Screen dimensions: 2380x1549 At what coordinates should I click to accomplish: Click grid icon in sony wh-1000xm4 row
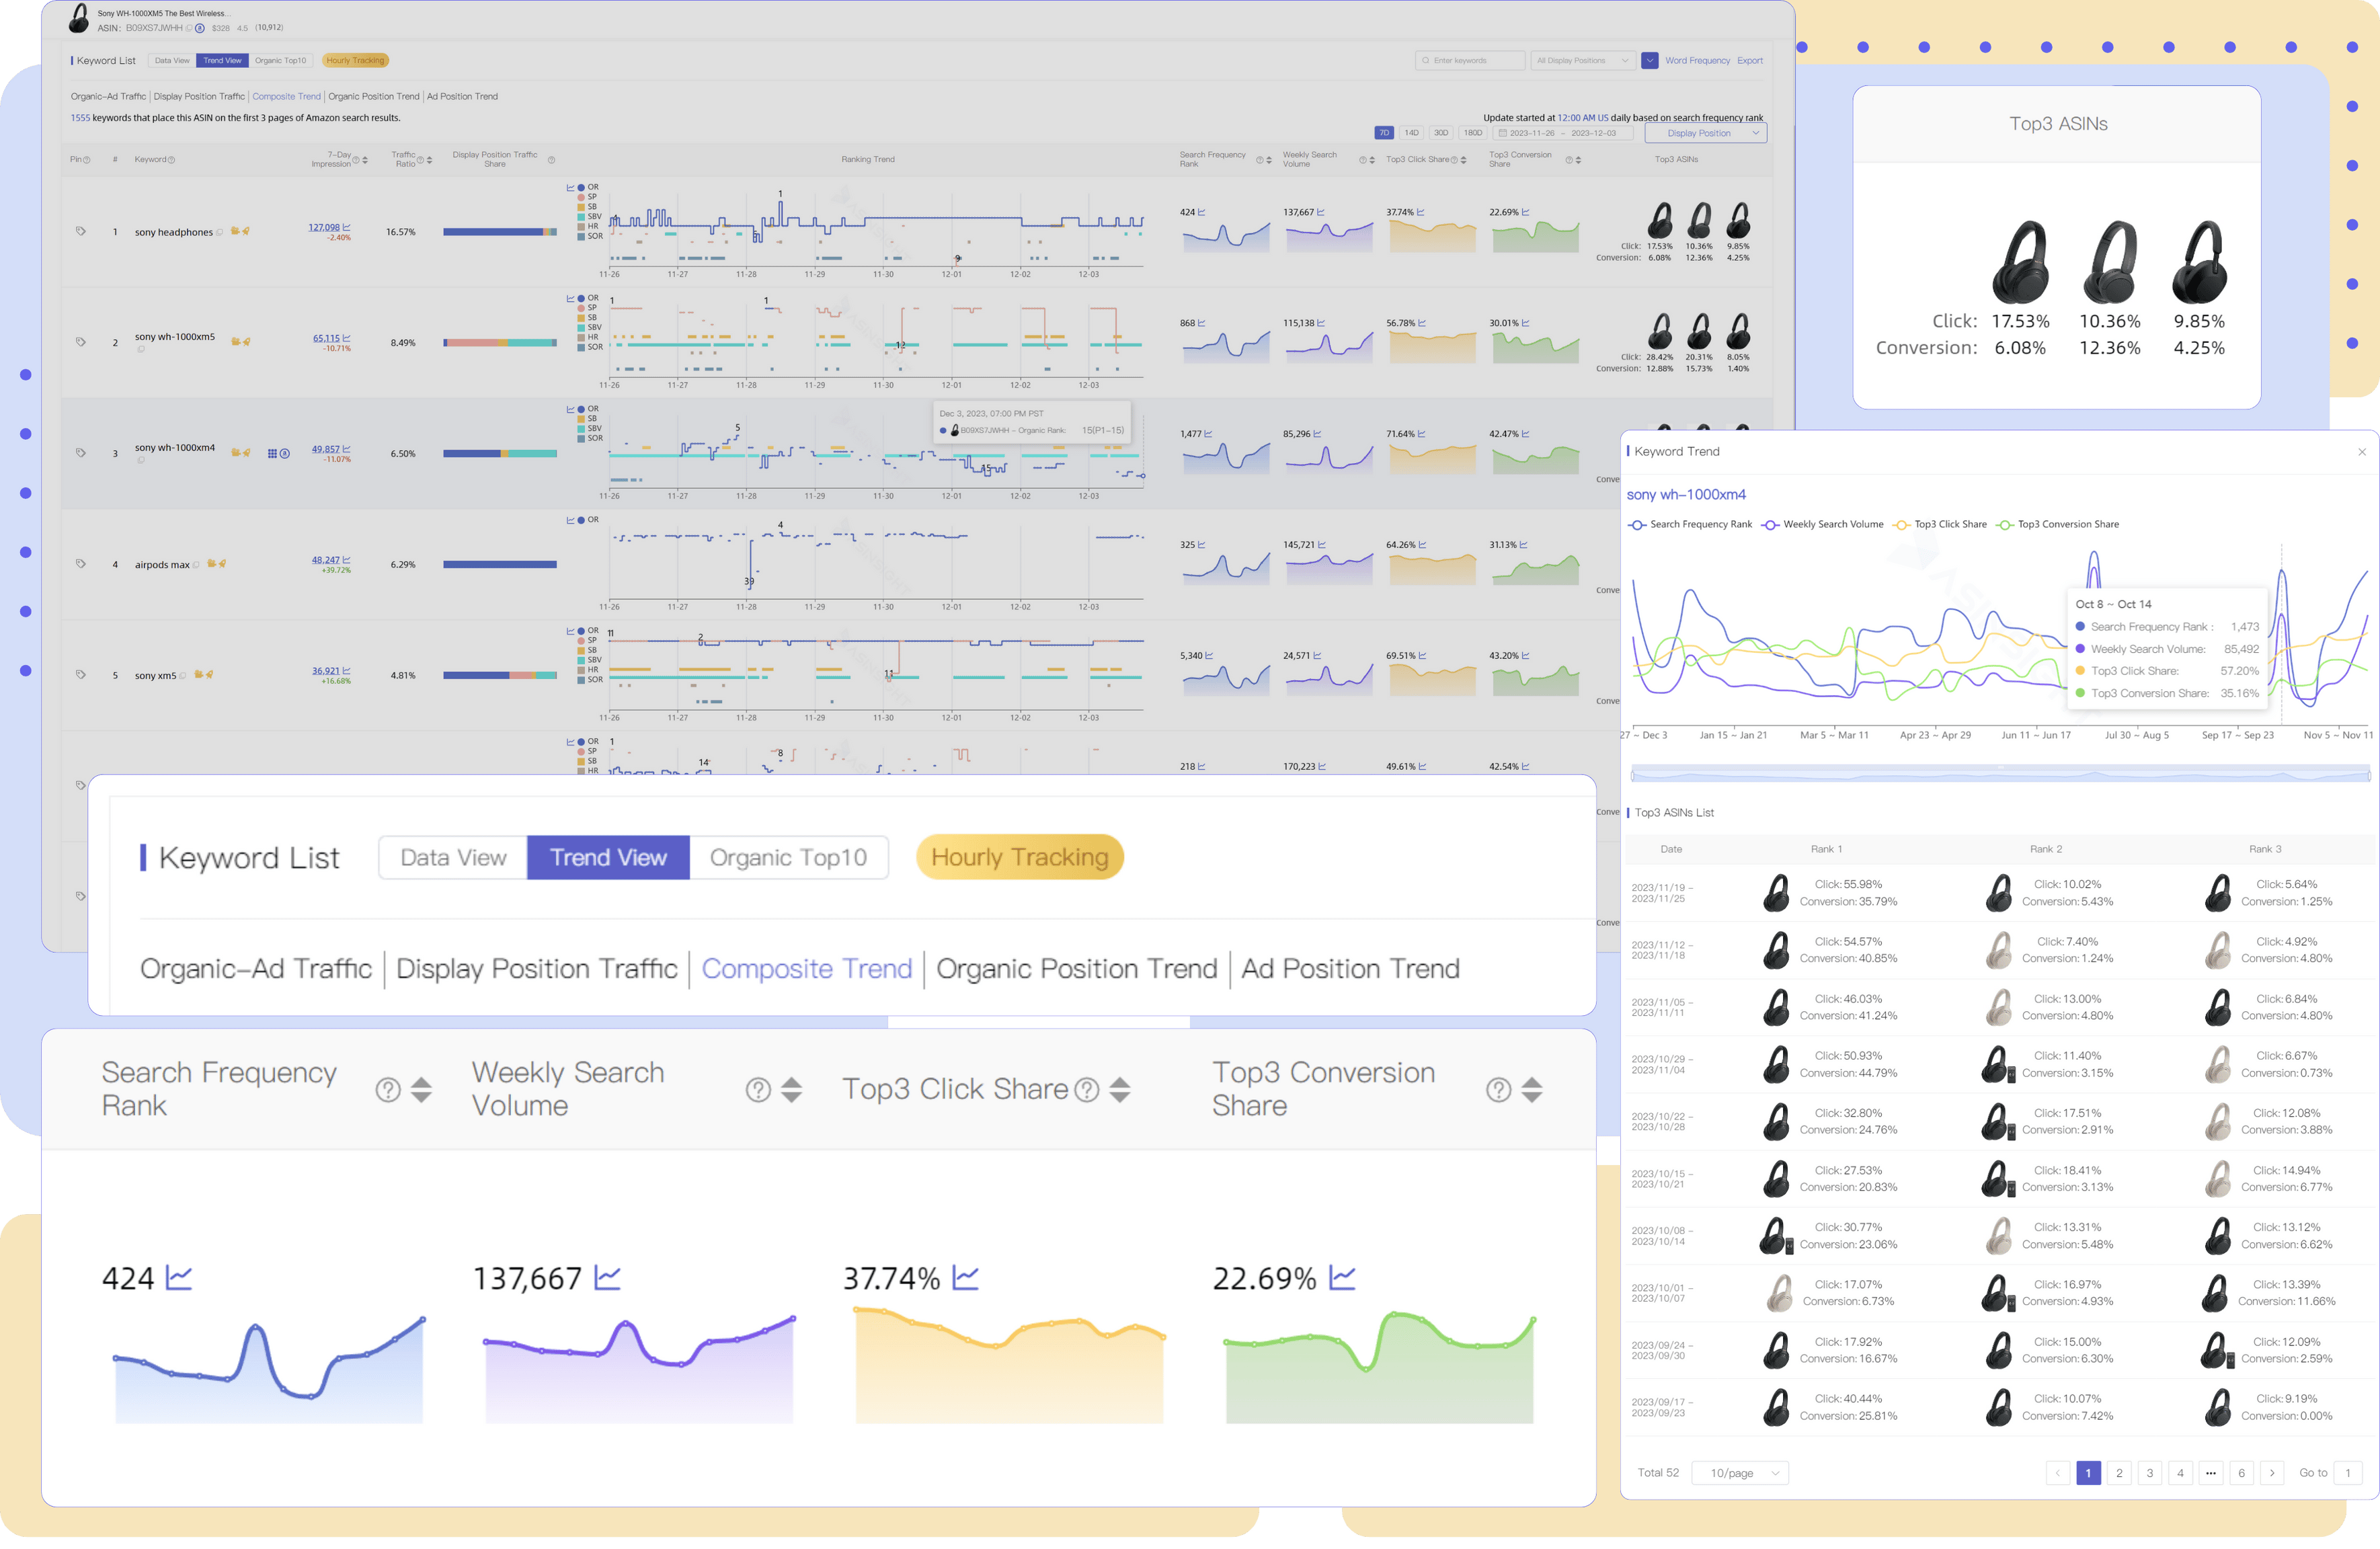click(x=272, y=453)
